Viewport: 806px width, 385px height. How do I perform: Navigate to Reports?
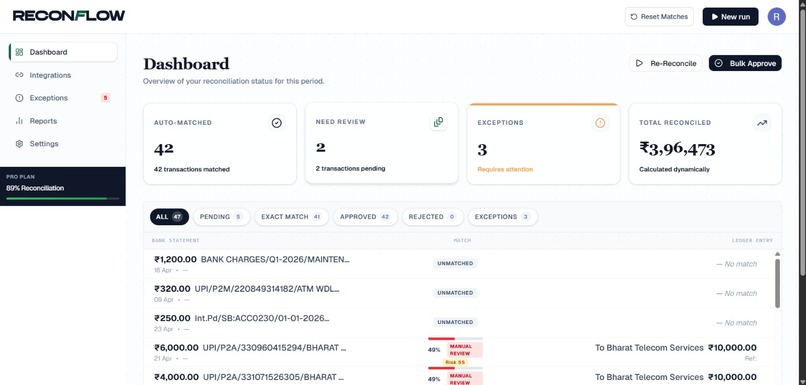[x=63, y=121]
